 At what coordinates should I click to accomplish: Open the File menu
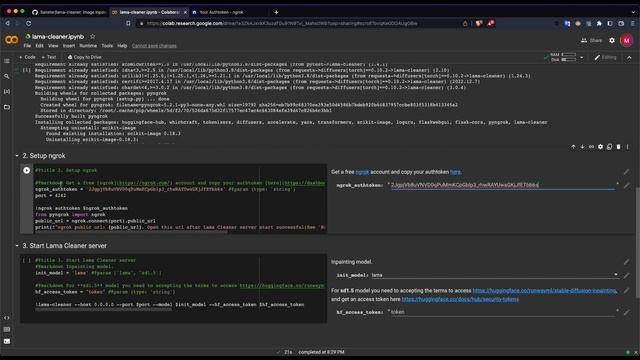coord(27,46)
